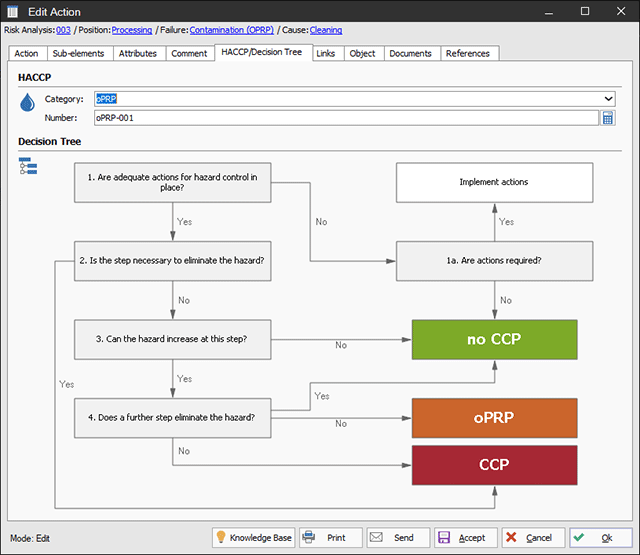Confirm with the Ok button
Screen dimensions: 640x555
click(600, 537)
